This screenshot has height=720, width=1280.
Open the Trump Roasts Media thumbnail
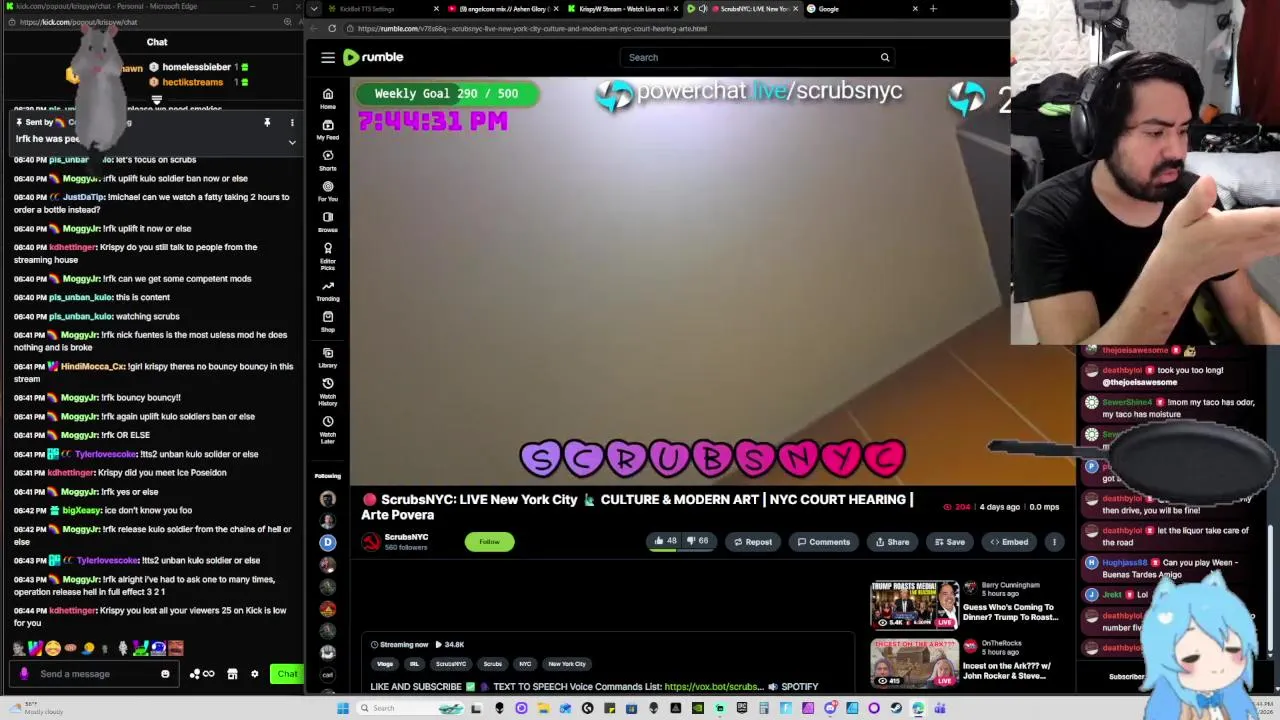914,604
